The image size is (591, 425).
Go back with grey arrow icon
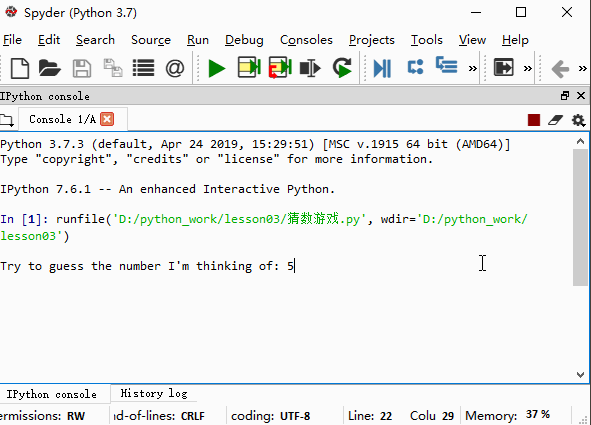coord(560,69)
